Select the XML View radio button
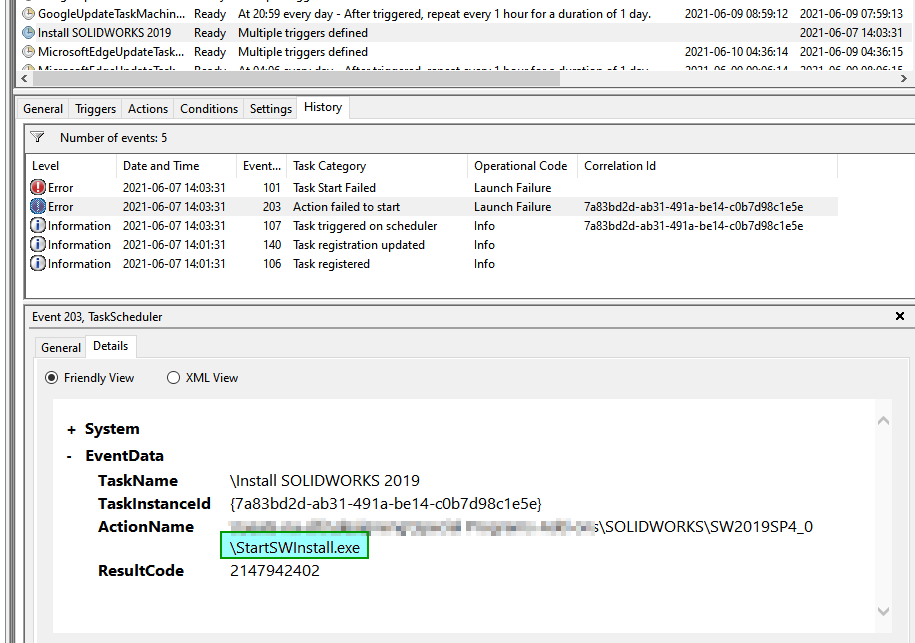Image resolution: width=915 pixels, height=643 pixels. [173, 378]
